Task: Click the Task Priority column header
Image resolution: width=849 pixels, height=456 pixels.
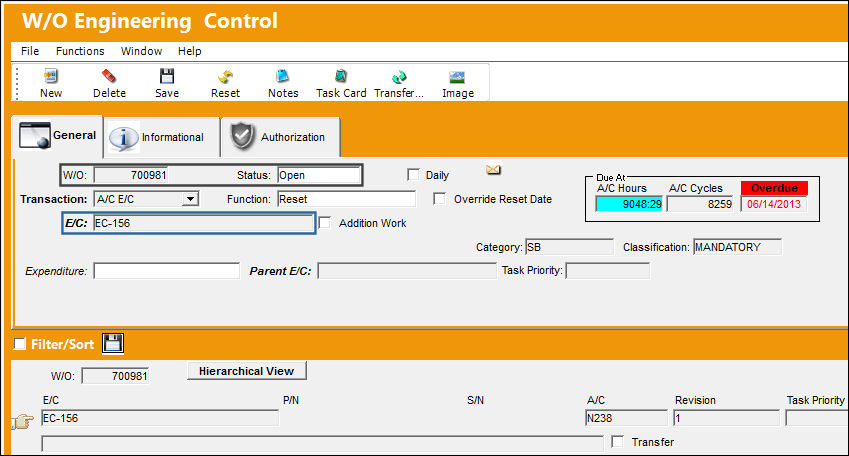Action: [815, 400]
